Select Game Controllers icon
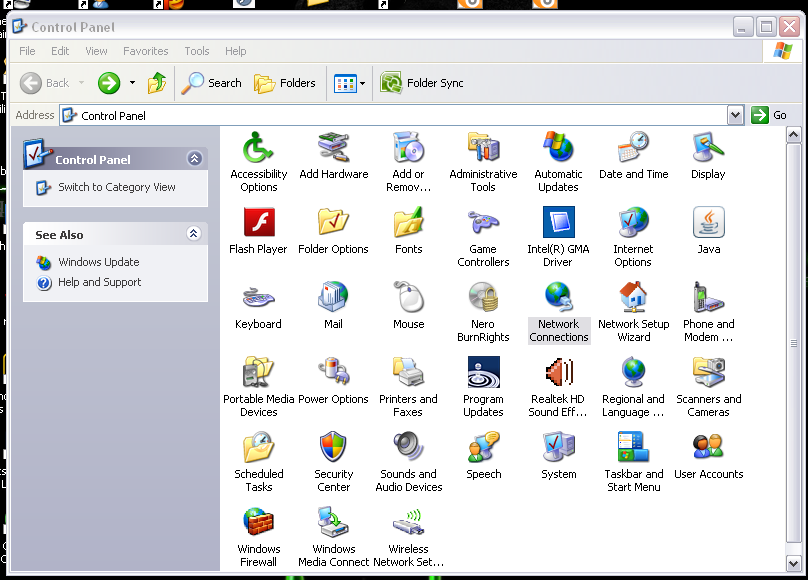The image size is (808, 580). click(x=483, y=222)
